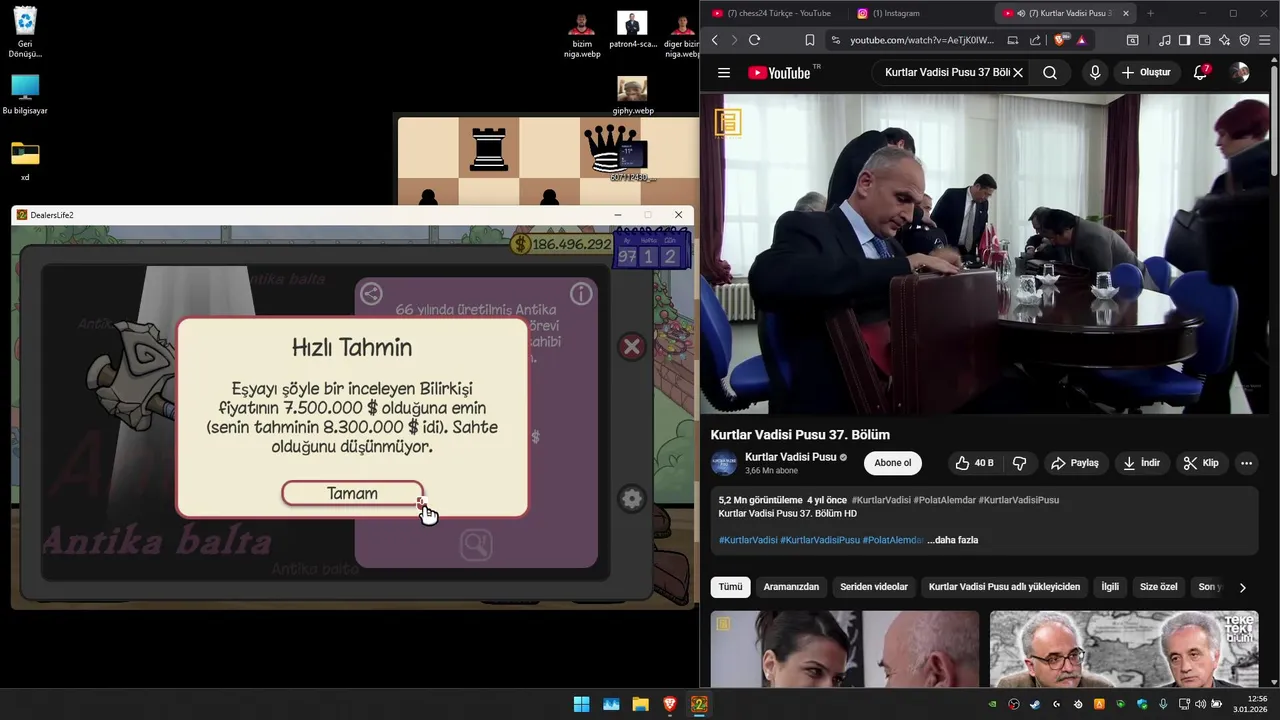The width and height of the screenshot is (1280, 720).
Task: Close the Kurtlar Vadisi Pusu browser tab
Action: [x=1126, y=13]
